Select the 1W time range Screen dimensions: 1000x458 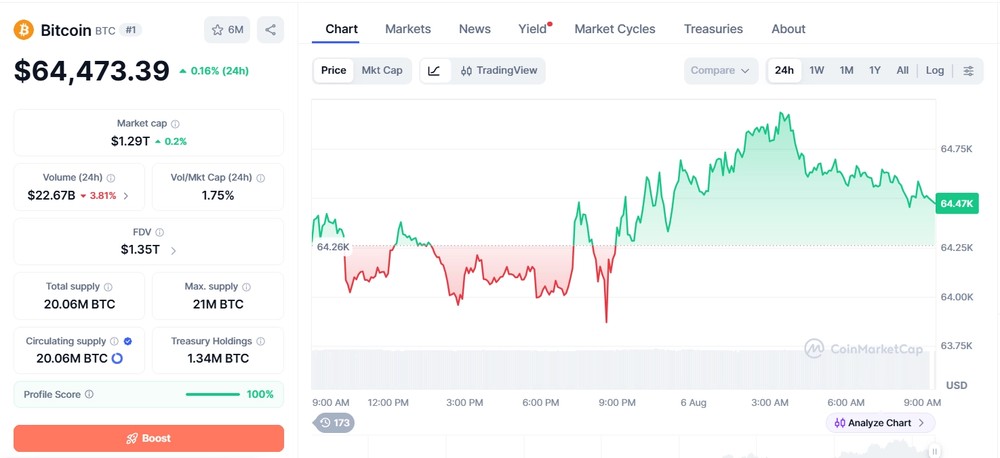tap(816, 71)
